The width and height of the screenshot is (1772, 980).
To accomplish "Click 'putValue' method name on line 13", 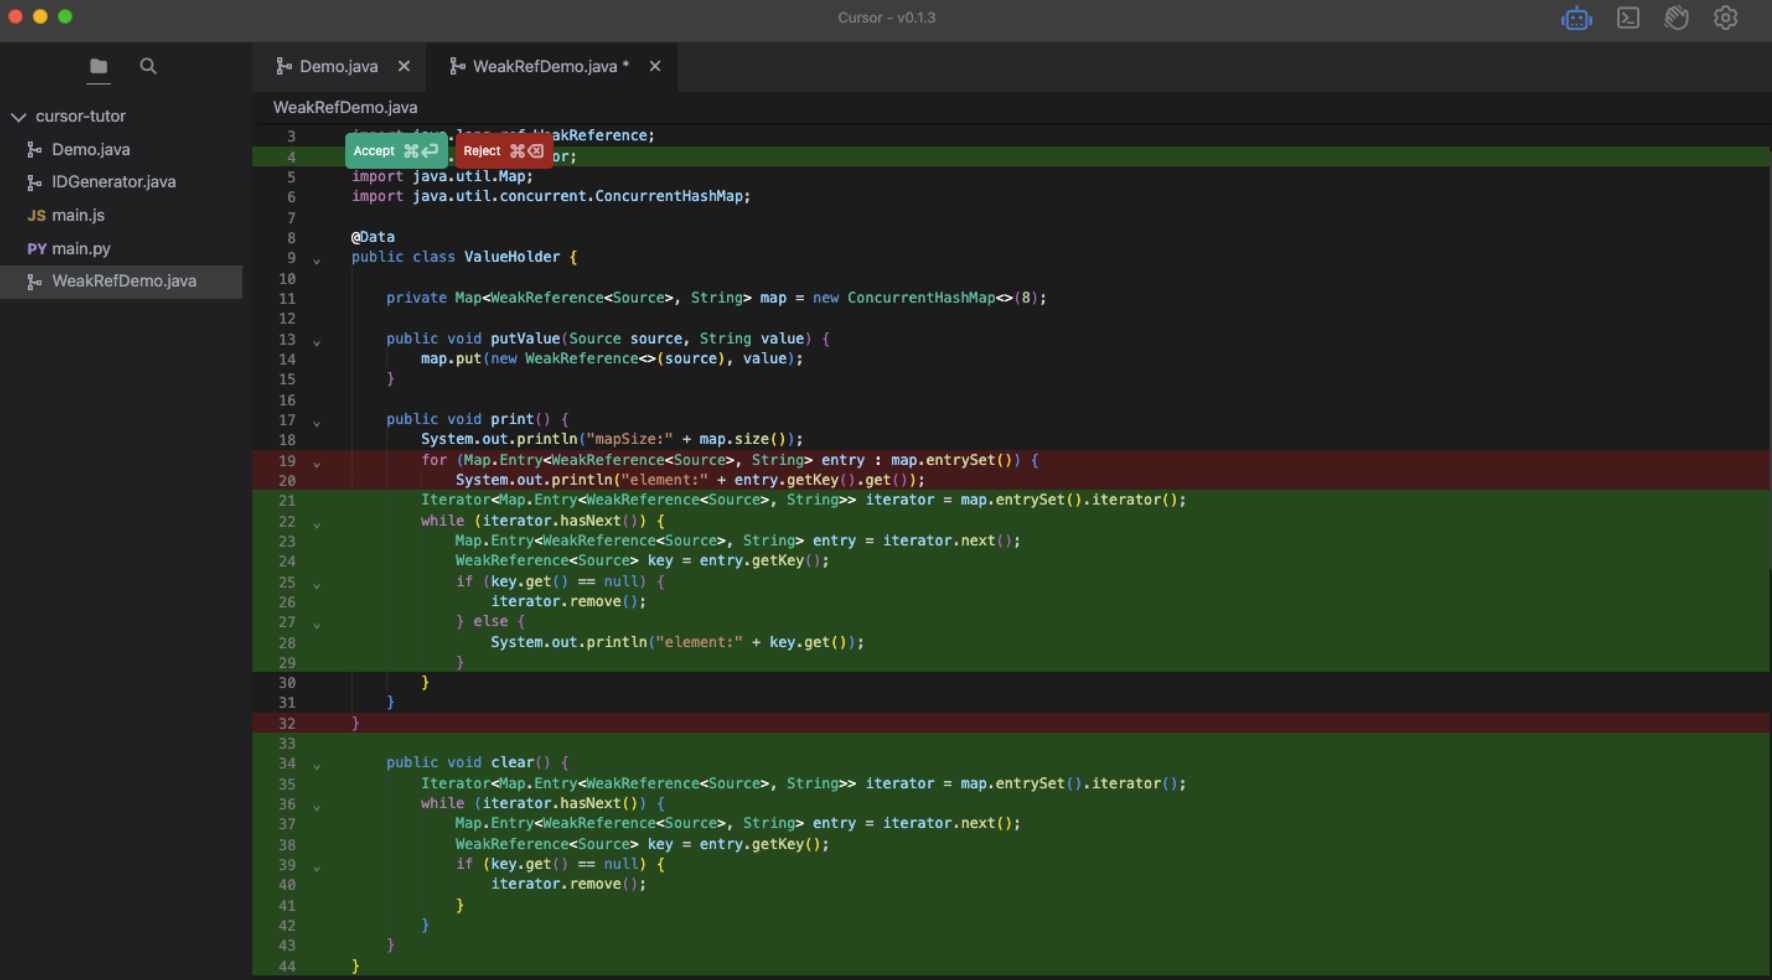I will pos(525,339).
